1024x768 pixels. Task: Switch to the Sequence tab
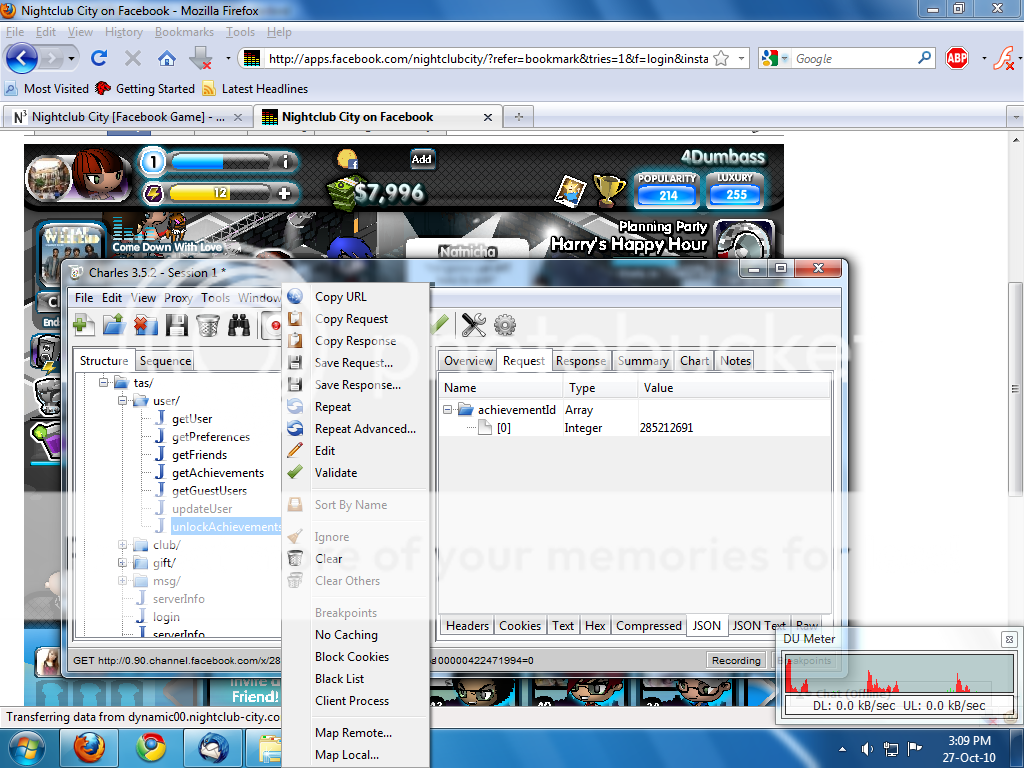(165, 360)
